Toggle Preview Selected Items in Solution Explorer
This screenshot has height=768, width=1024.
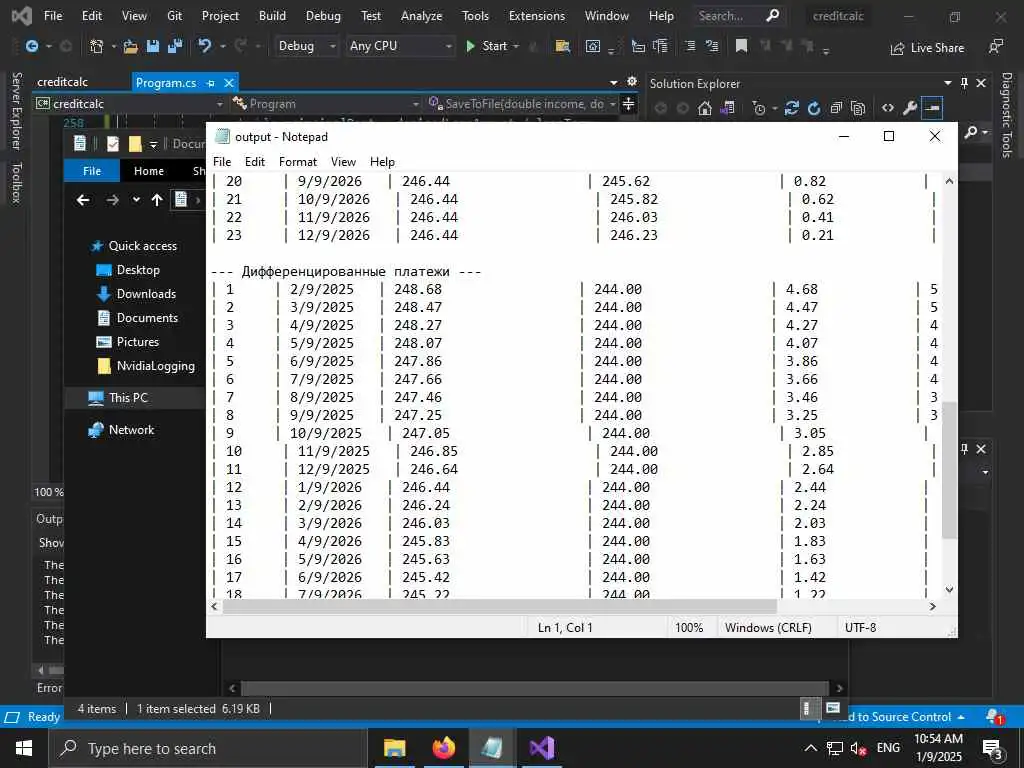tap(932, 108)
